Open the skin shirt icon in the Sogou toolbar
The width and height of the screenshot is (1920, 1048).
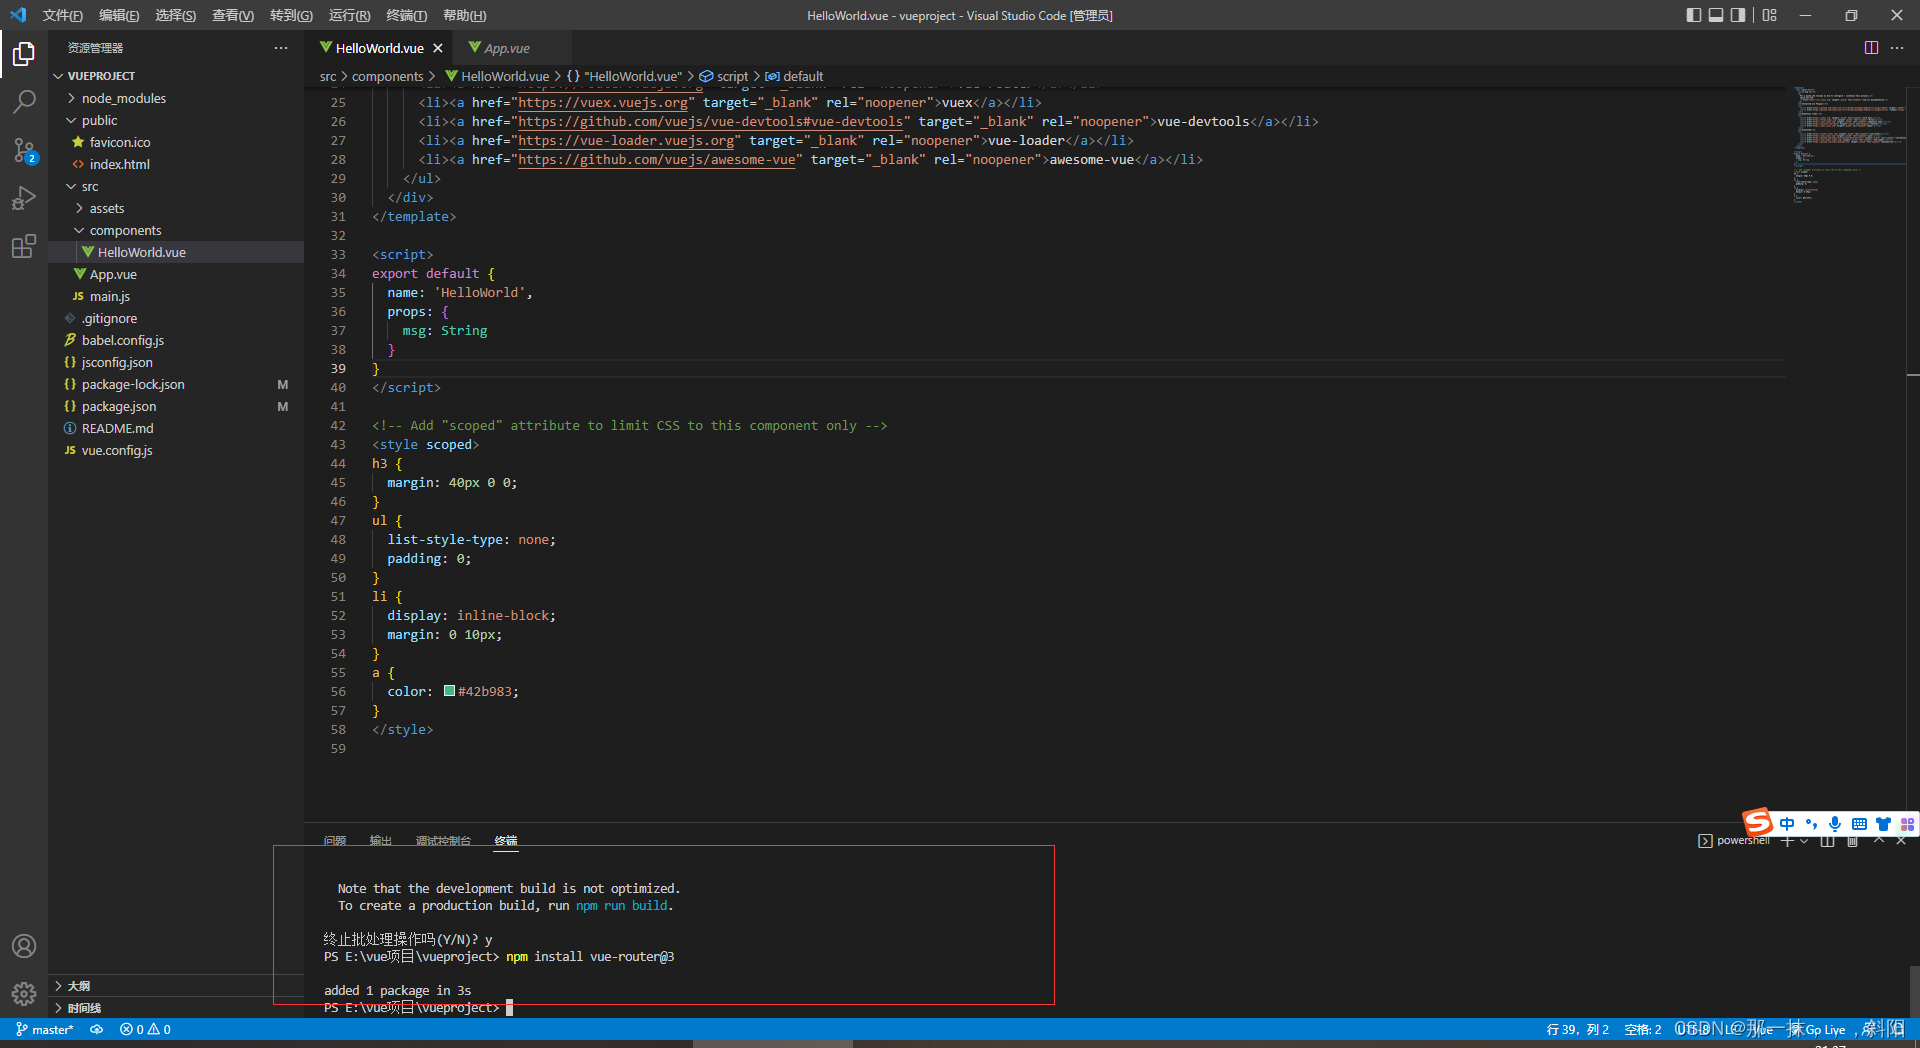click(1883, 824)
